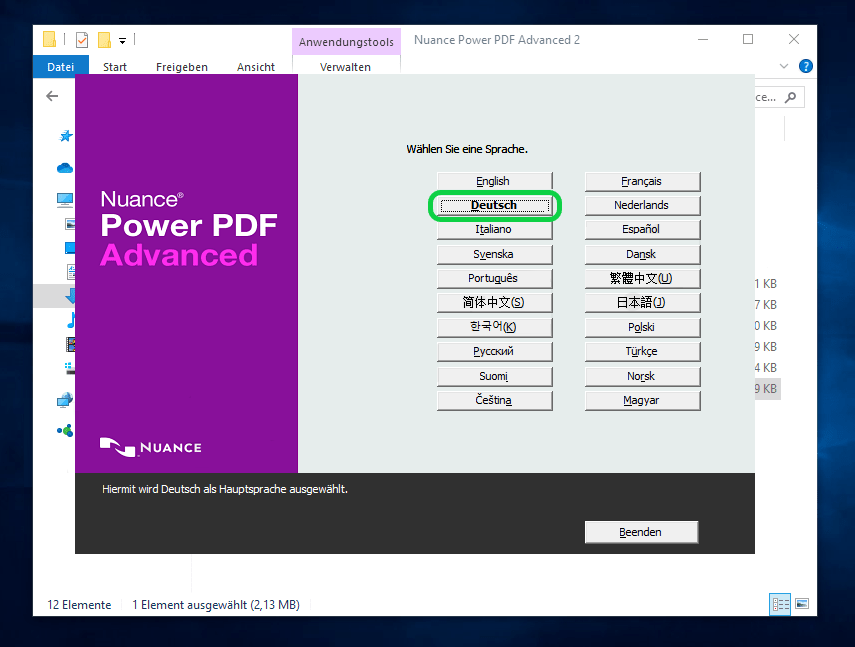The height and width of the screenshot is (647, 855).
Task: Open the Customize Quick Access Toolbar dropdown
Action: (x=123, y=40)
